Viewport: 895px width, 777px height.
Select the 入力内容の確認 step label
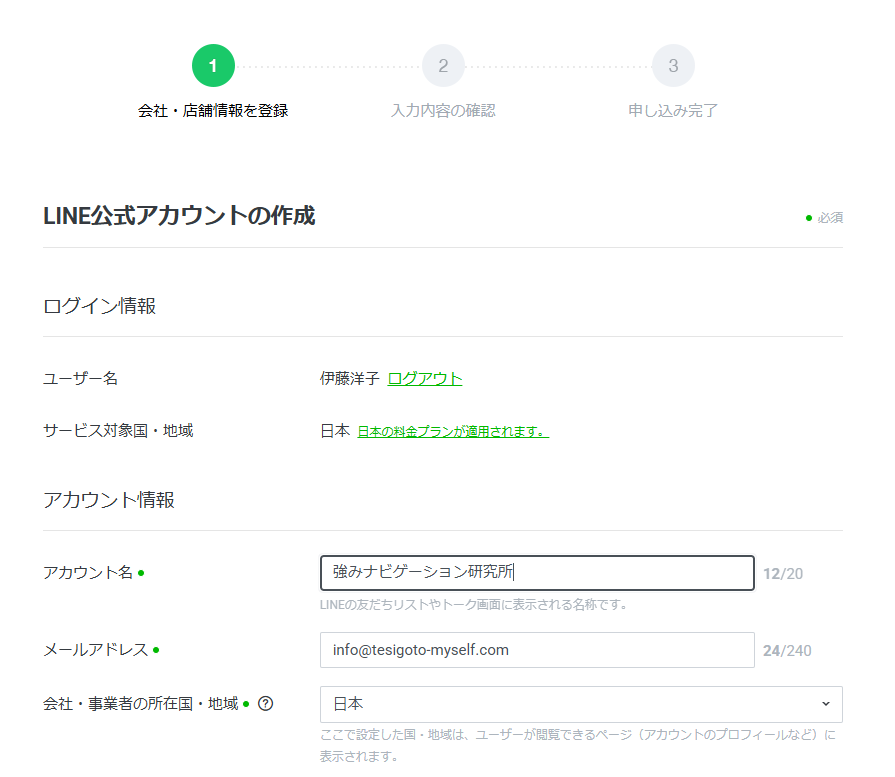click(x=443, y=111)
